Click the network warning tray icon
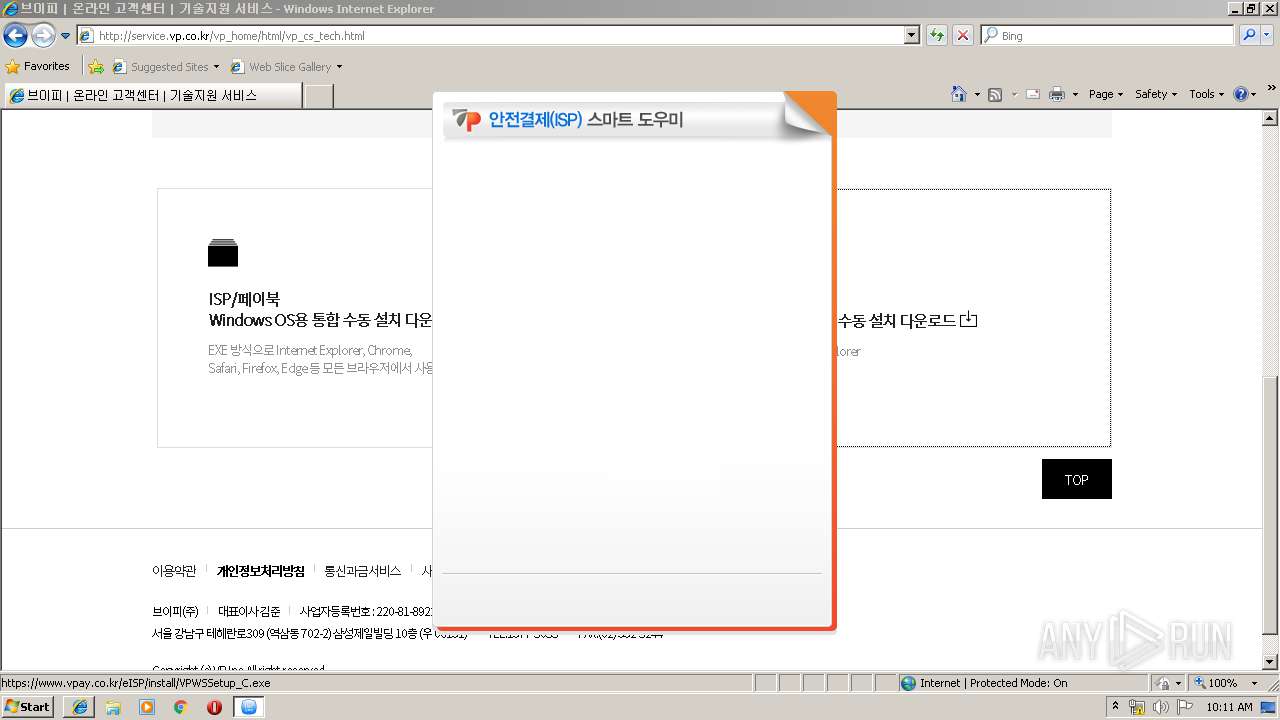The width and height of the screenshot is (1280, 720). click(1137, 707)
